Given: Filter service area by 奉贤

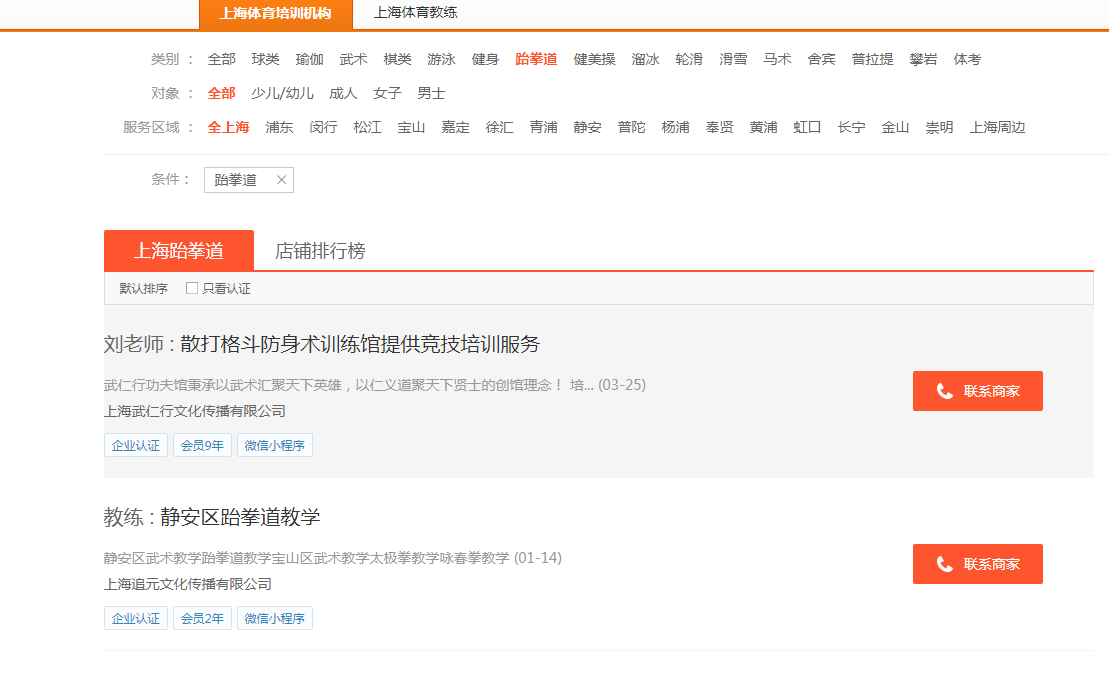Looking at the screenshot, I should coord(719,127).
